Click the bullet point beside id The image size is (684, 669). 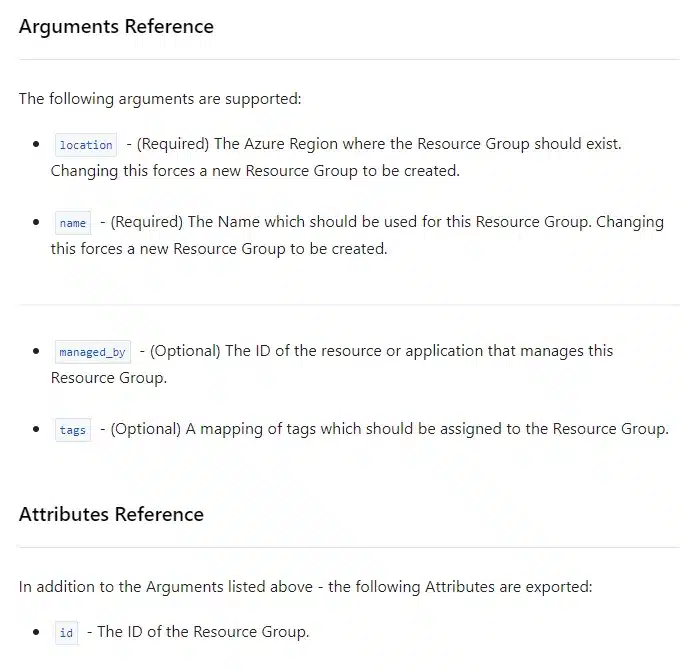37,633
